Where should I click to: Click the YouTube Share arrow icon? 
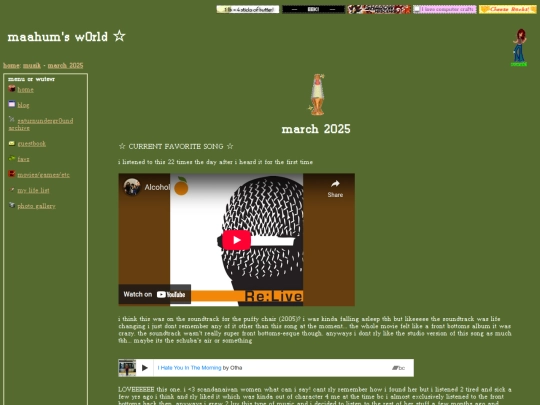click(335, 184)
